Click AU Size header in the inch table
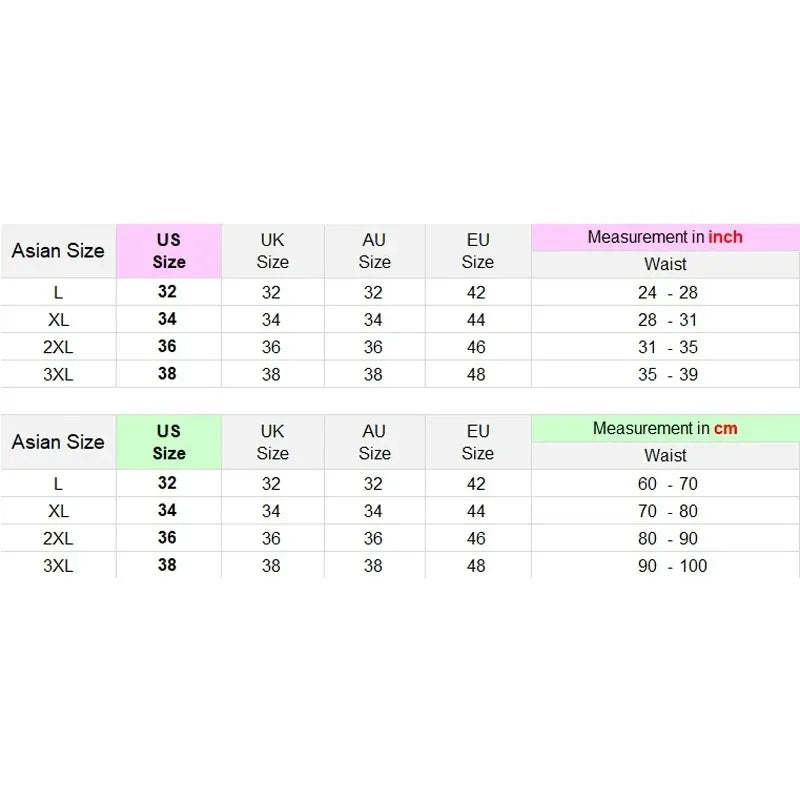Viewport: 800px width, 800px height. [374, 251]
